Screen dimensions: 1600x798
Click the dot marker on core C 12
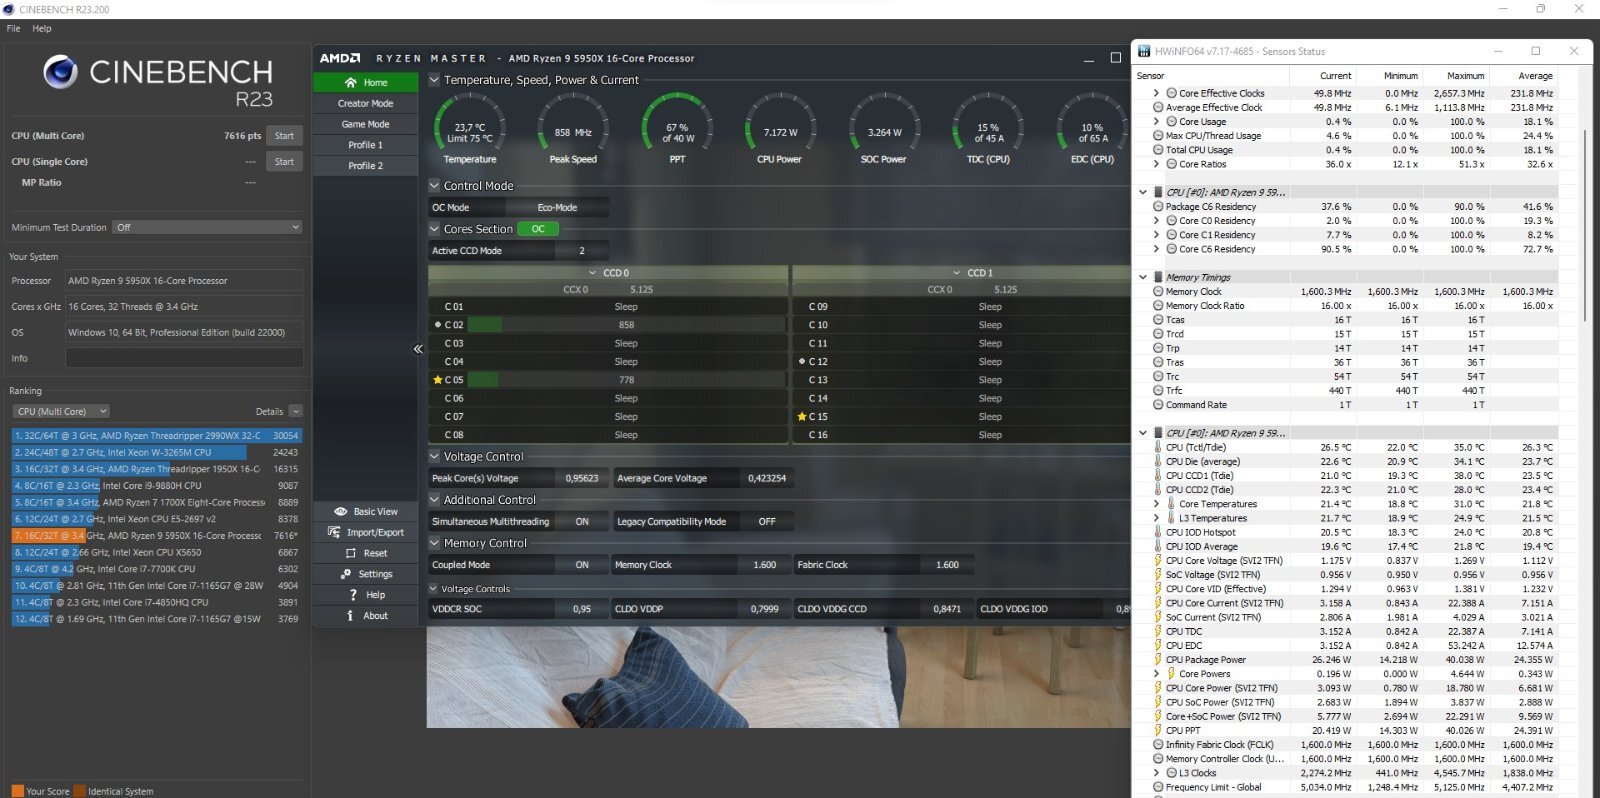click(x=802, y=362)
